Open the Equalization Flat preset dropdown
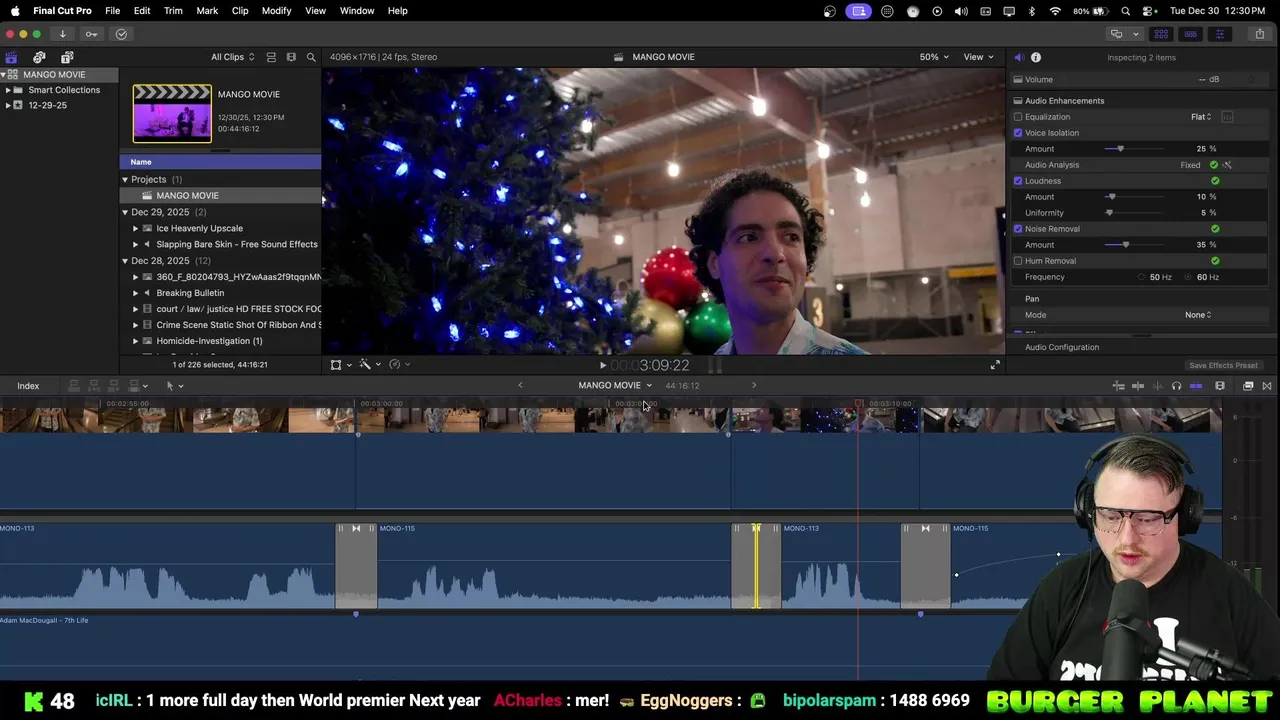Image resolution: width=1280 pixels, height=720 pixels. [x=1201, y=117]
